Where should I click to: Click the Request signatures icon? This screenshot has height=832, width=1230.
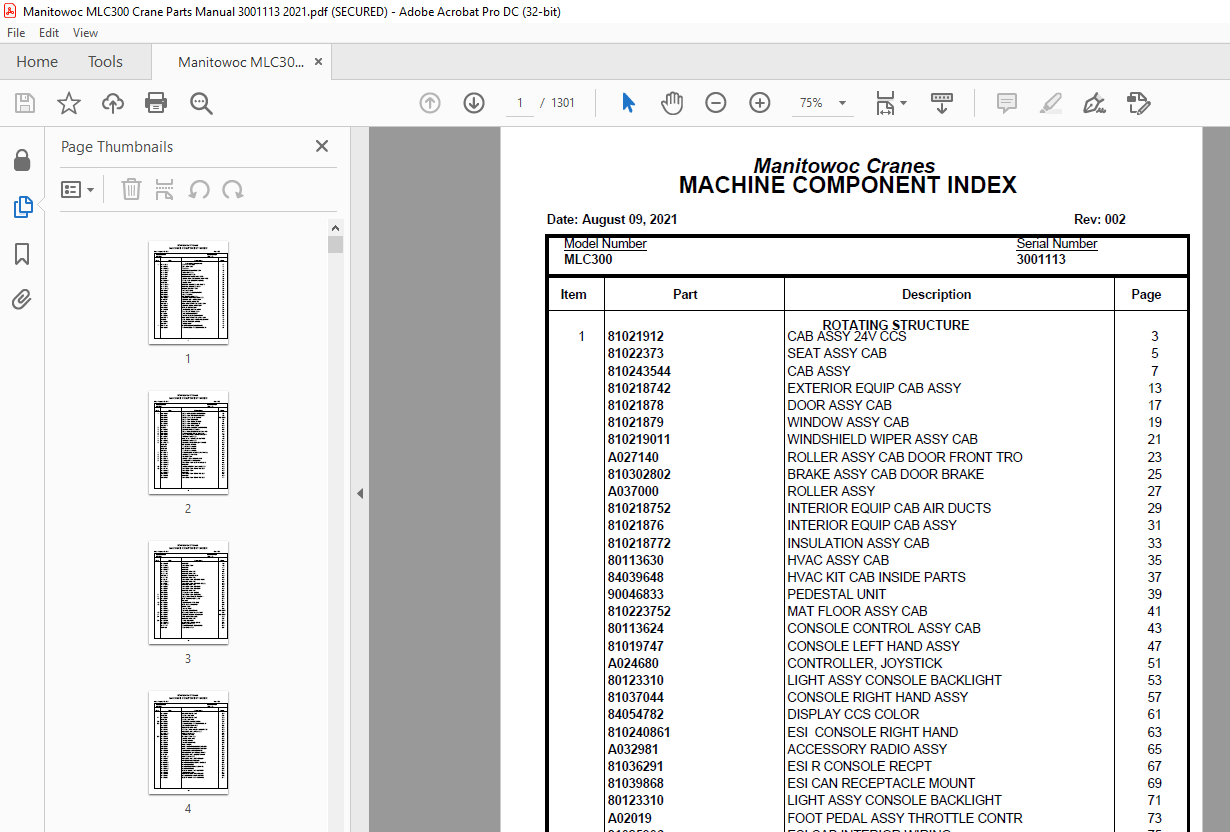[x=1138, y=103]
